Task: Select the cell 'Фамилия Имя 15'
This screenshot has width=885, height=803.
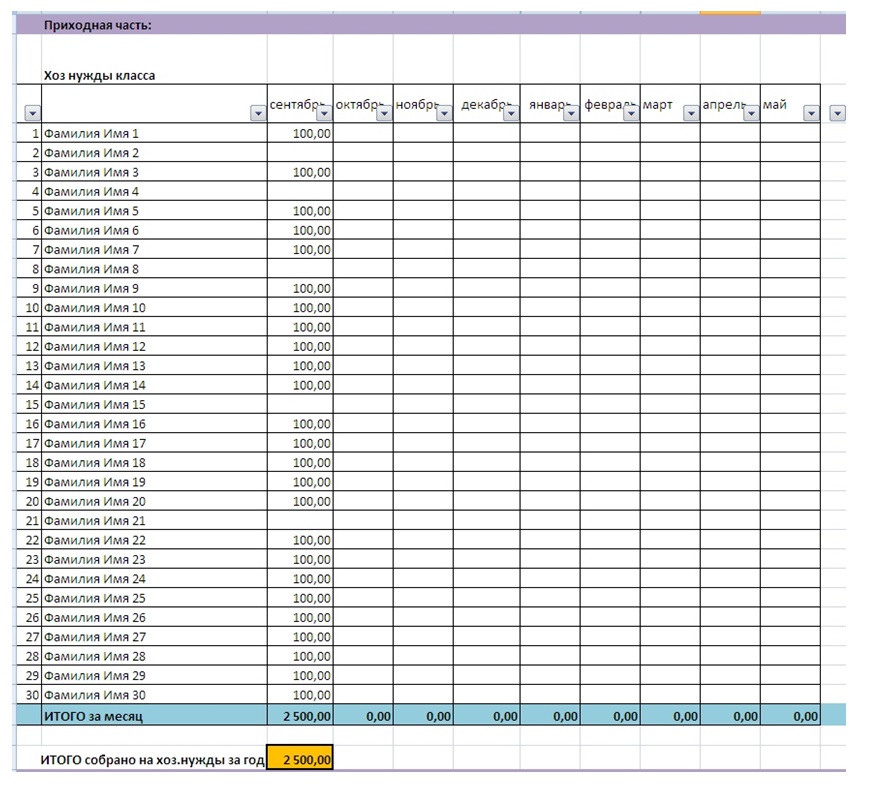Action: tap(154, 405)
